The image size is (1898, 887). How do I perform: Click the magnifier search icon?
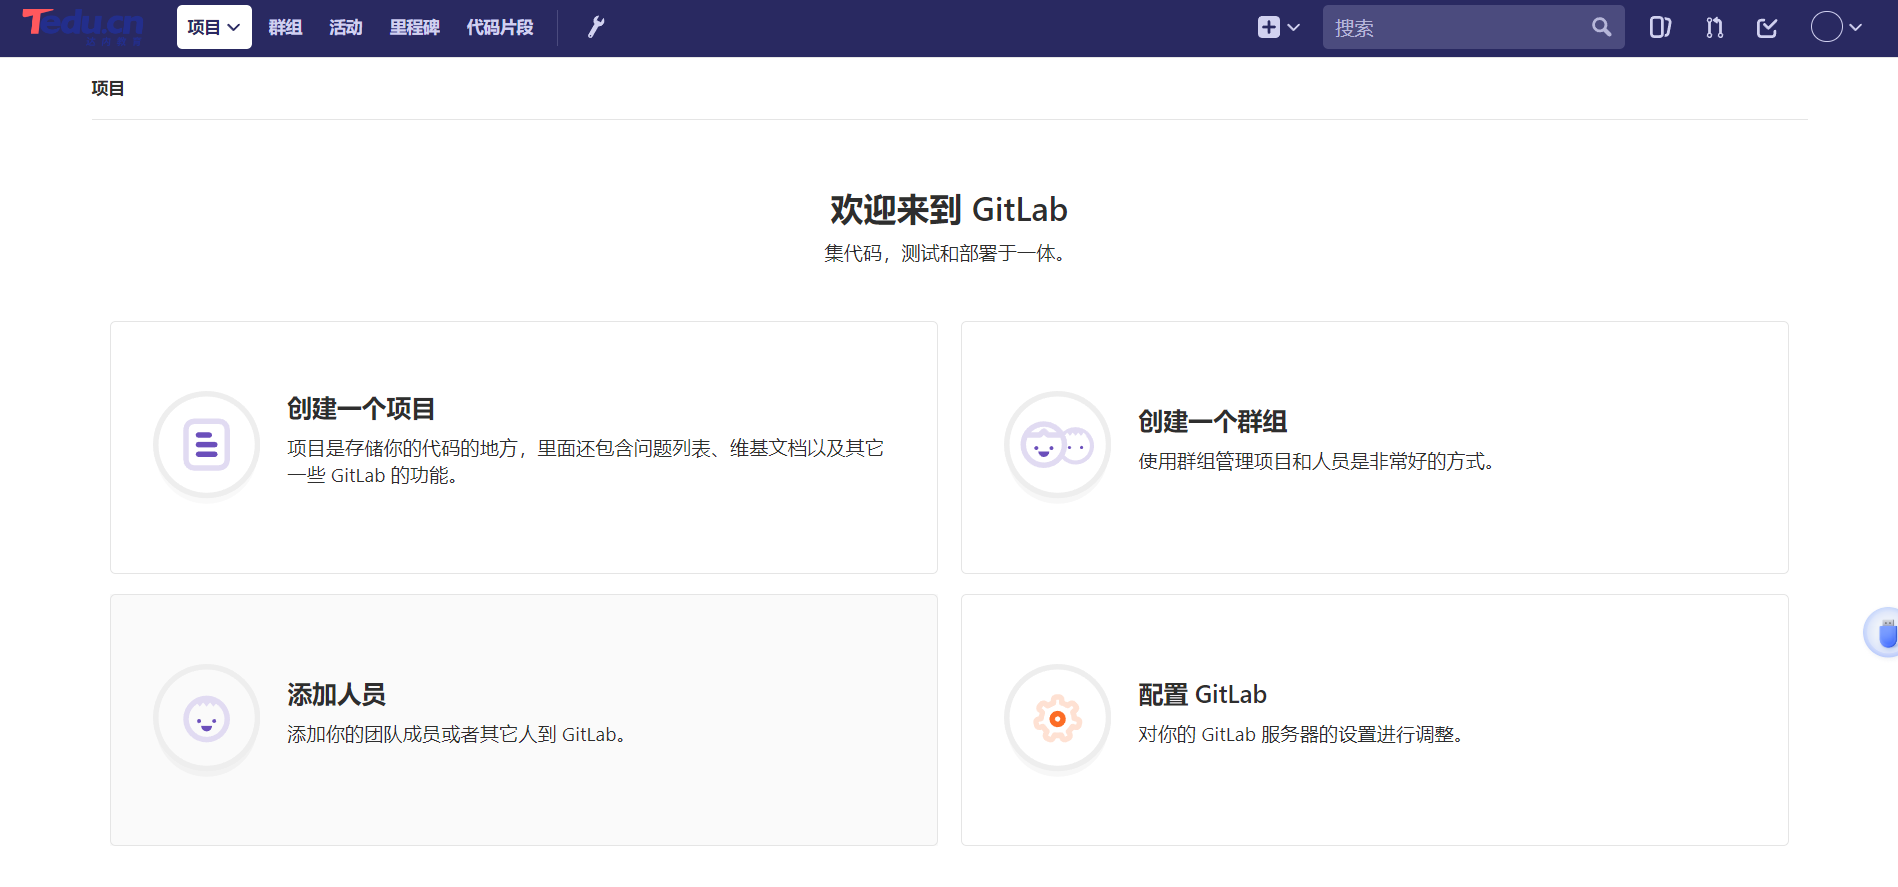coord(1602,27)
